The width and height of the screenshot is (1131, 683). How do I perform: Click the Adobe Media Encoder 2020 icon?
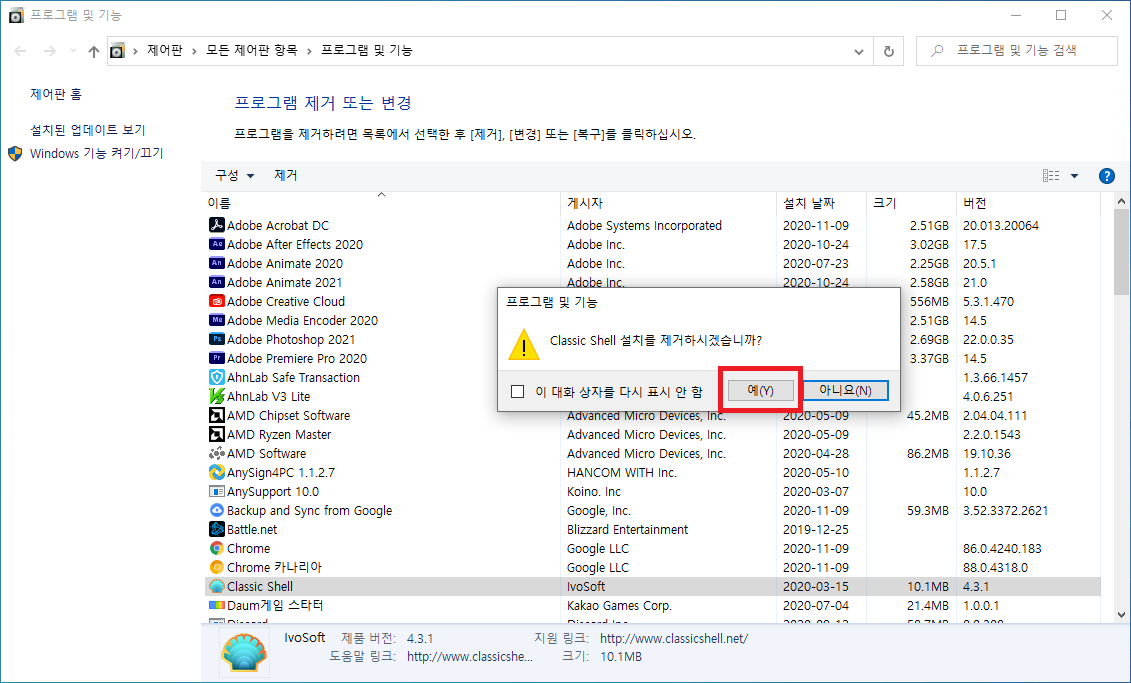(x=216, y=320)
